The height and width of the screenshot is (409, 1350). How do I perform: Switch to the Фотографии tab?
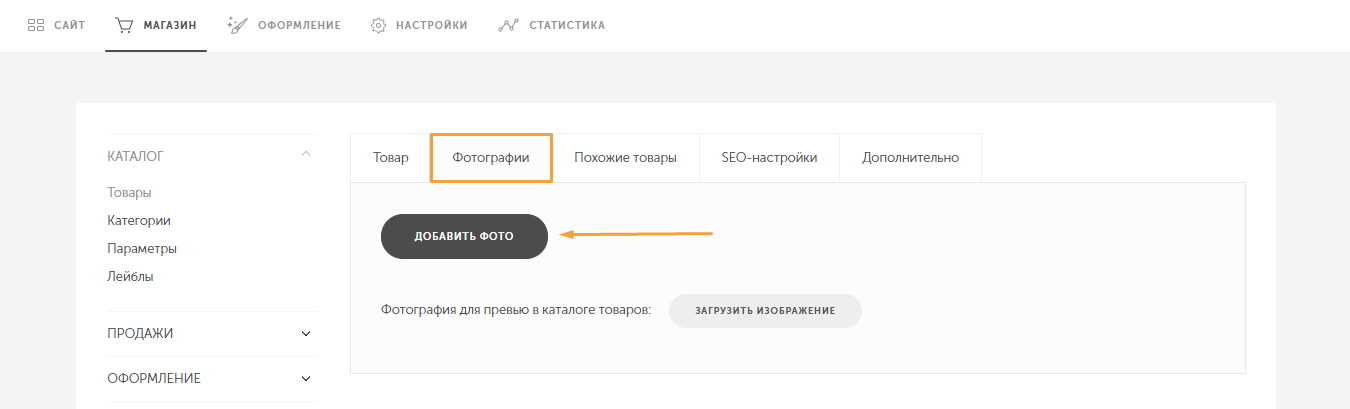pyautogui.click(x=491, y=158)
